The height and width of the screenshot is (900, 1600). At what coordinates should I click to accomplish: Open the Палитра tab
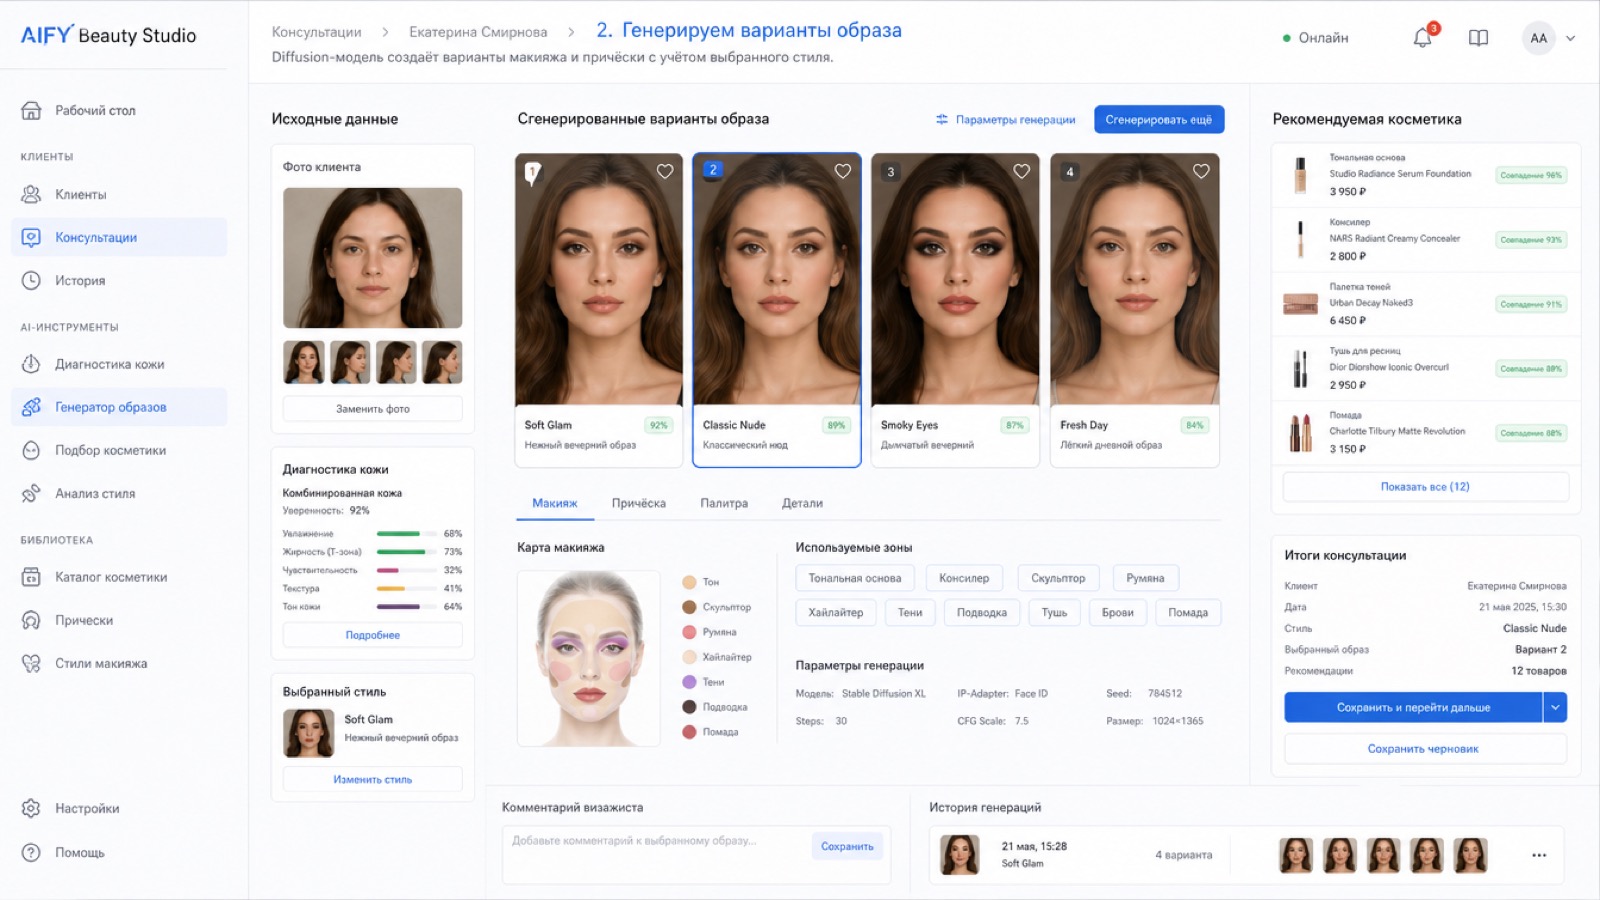coord(724,503)
